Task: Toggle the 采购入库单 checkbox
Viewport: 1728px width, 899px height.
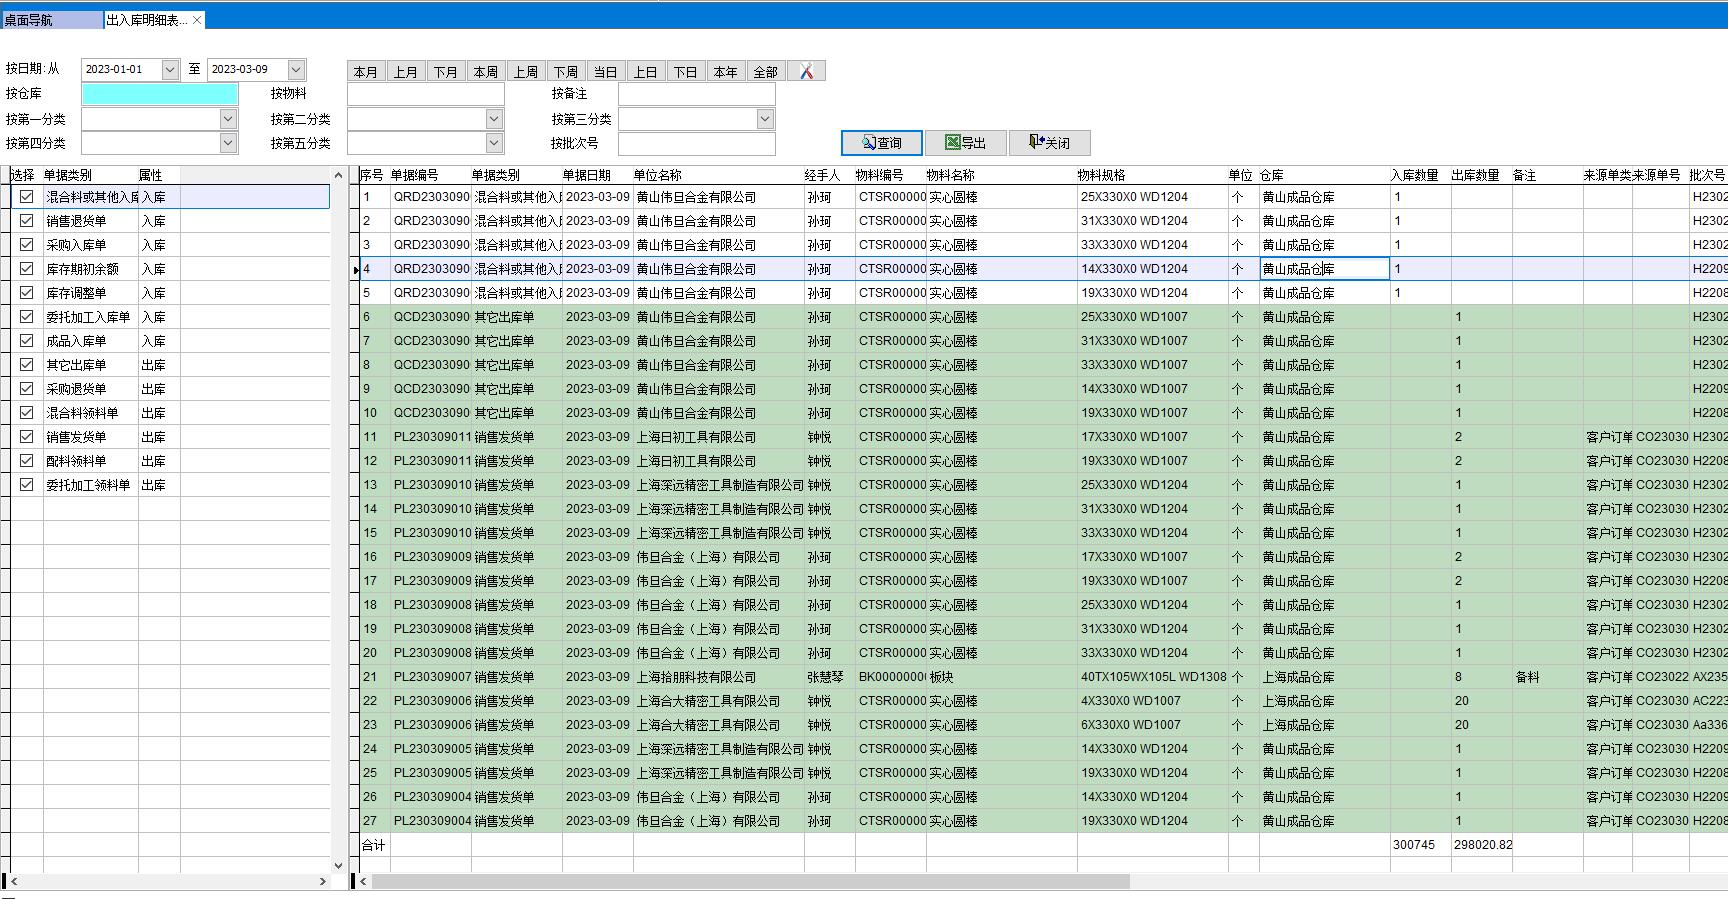Action: coord(27,245)
